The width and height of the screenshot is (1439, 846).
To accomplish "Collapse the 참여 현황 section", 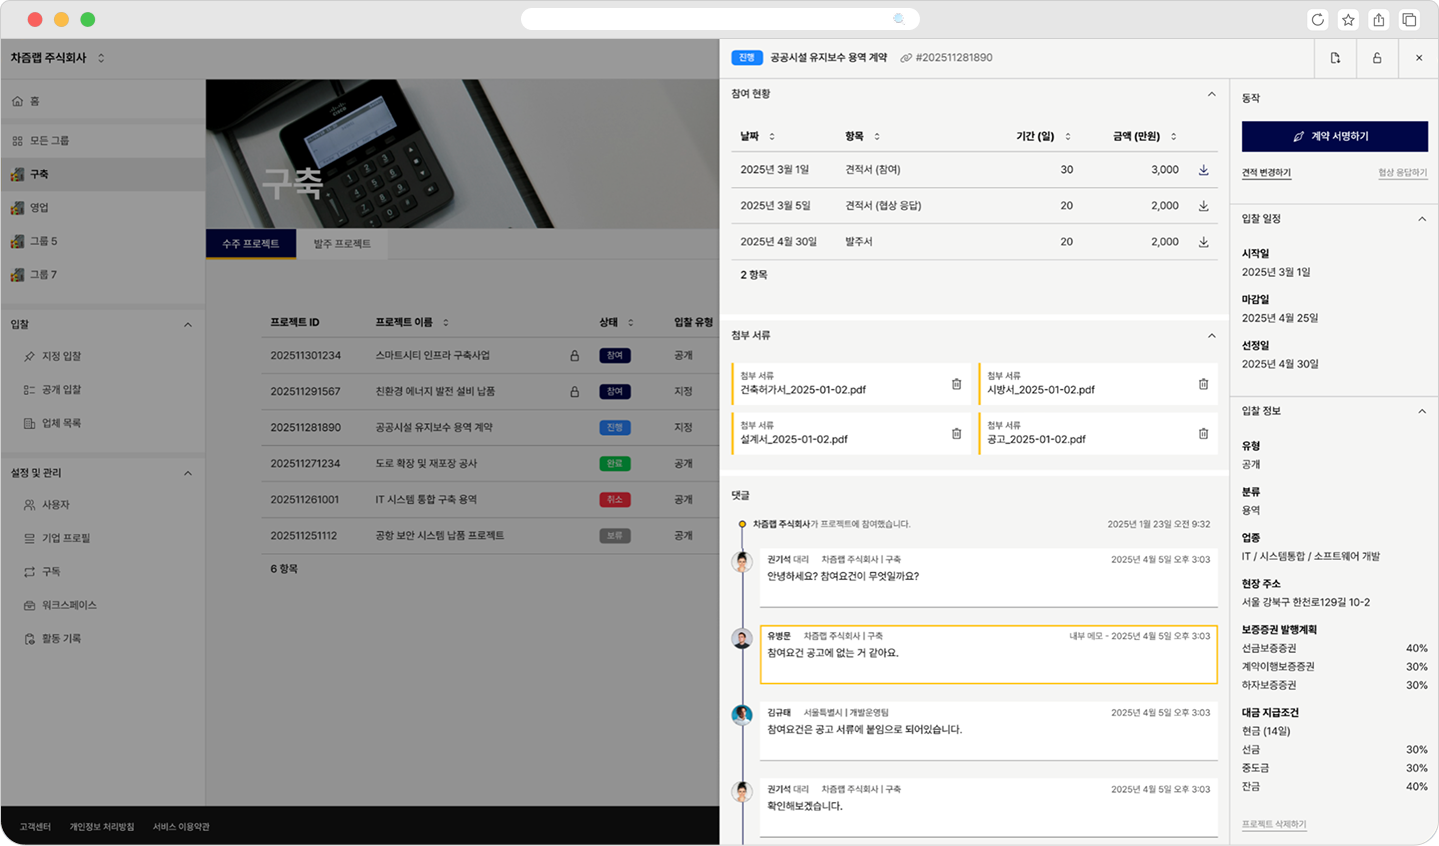I will click(x=1211, y=94).
